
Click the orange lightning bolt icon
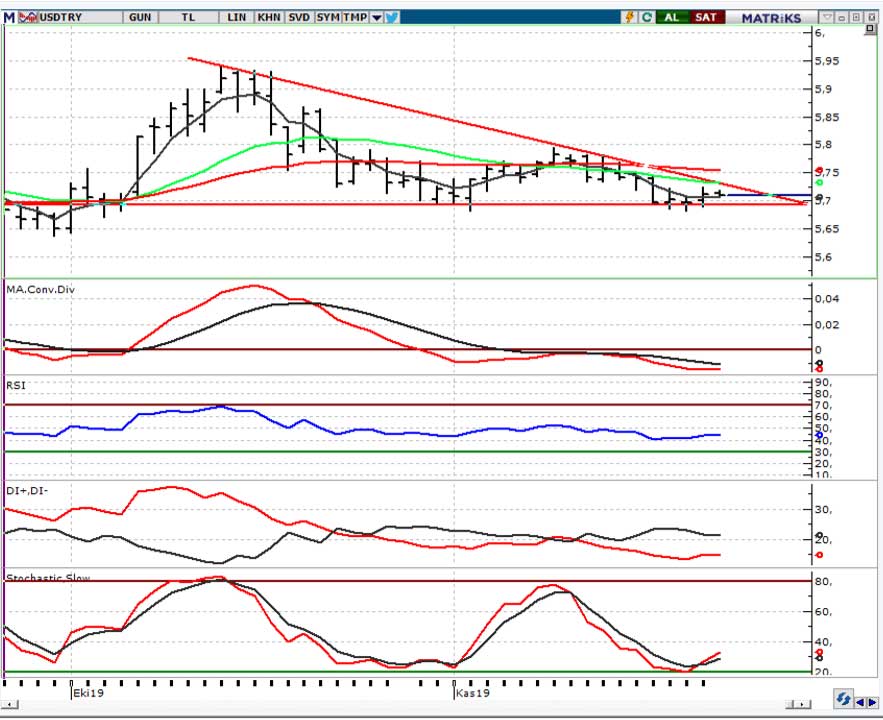point(630,17)
